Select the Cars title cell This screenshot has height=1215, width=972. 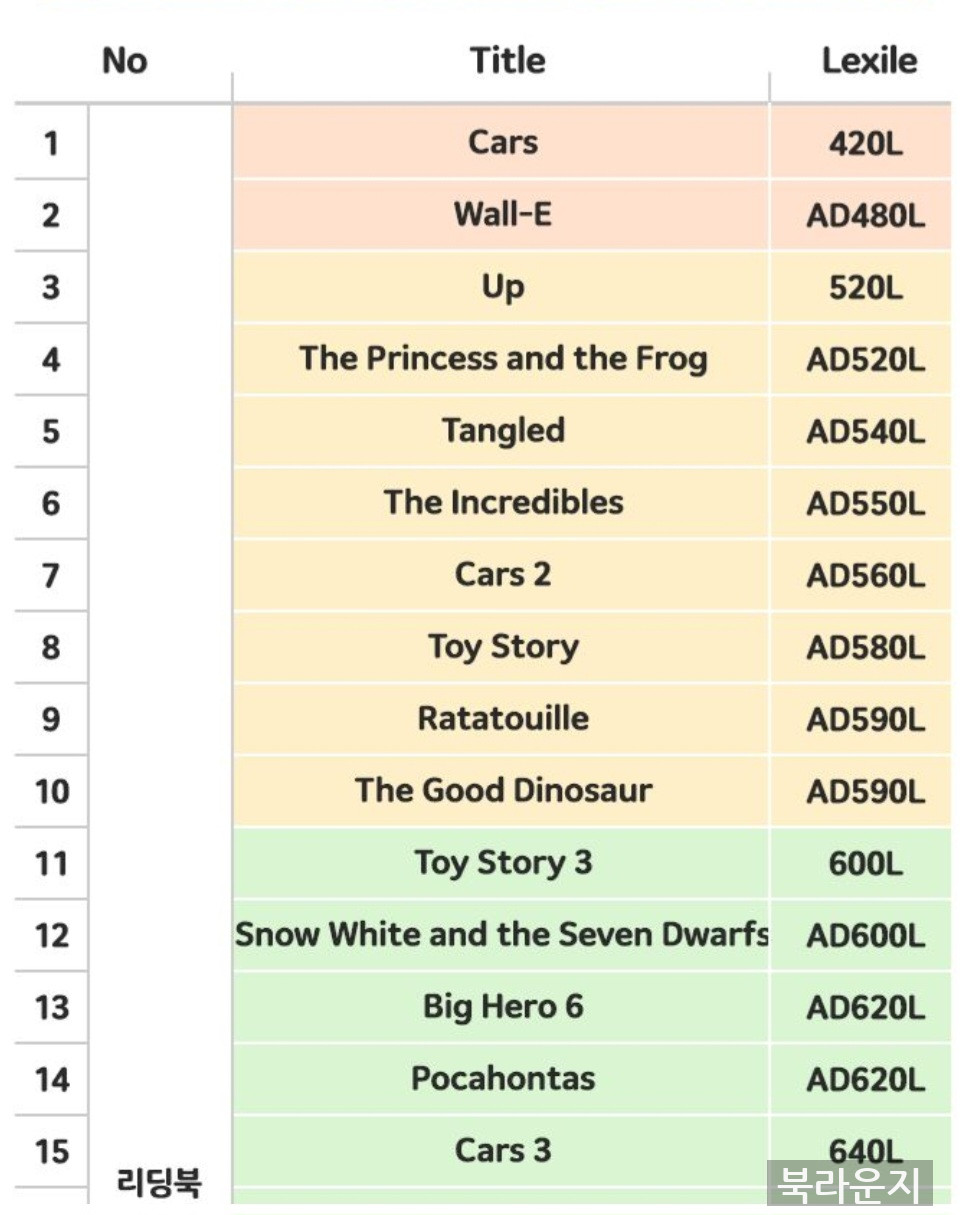tap(502, 142)
